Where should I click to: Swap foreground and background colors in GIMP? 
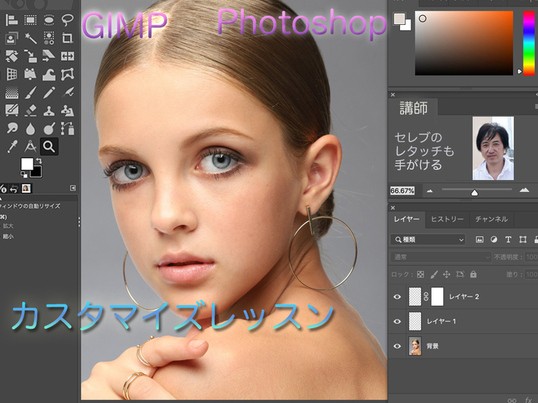pos(38,161)
